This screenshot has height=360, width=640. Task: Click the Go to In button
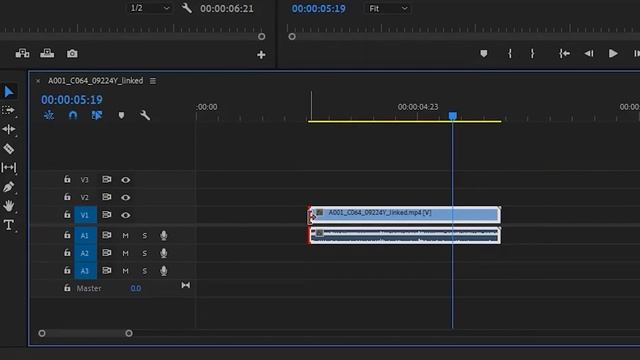(564, 53)
